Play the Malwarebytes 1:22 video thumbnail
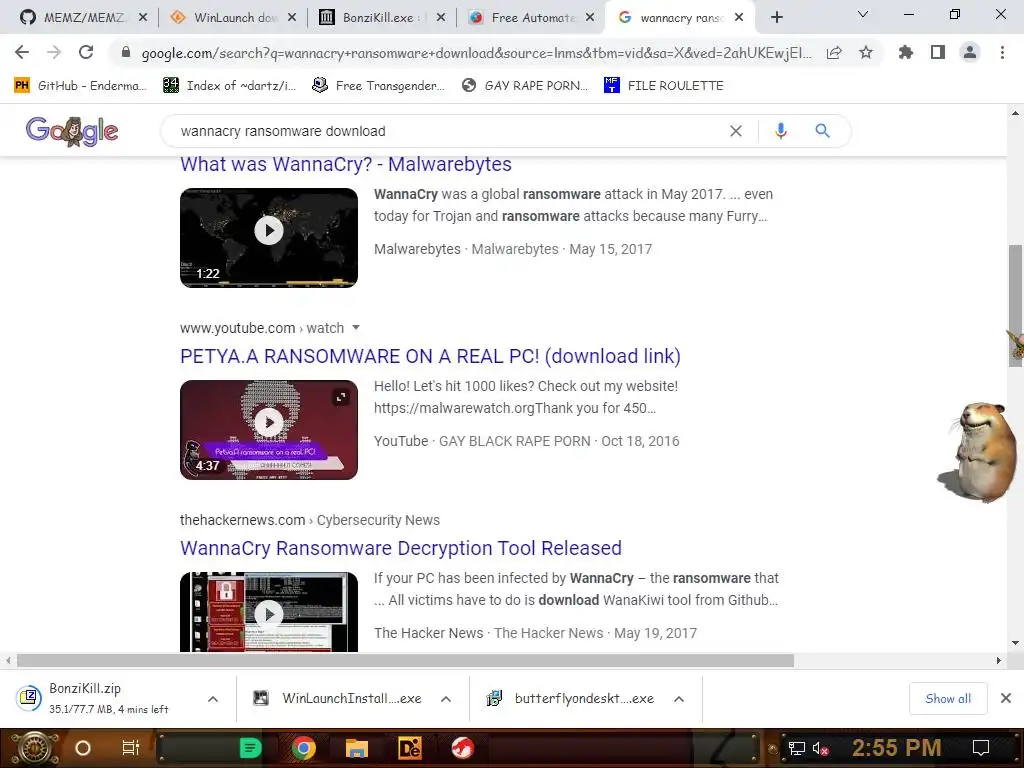 coord(269,238)
